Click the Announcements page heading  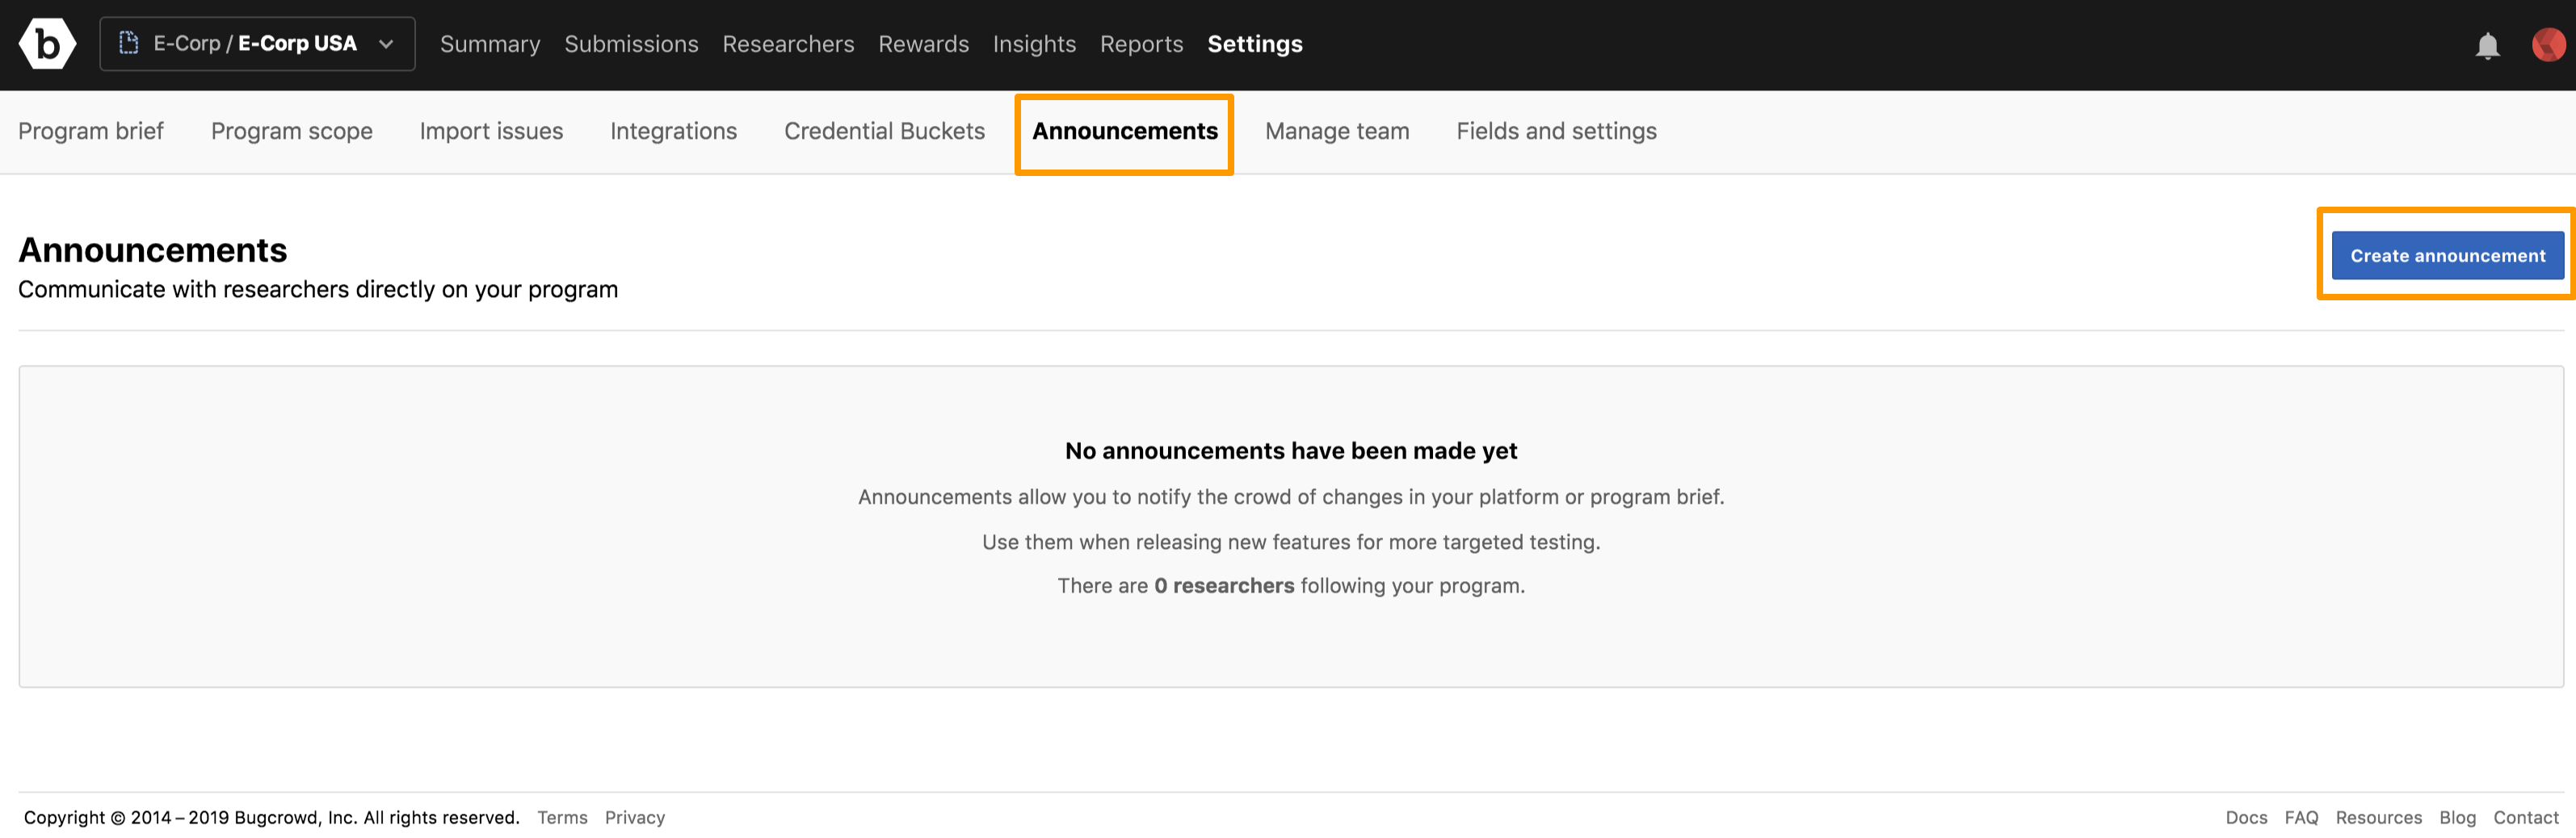(x=153, y=250)
